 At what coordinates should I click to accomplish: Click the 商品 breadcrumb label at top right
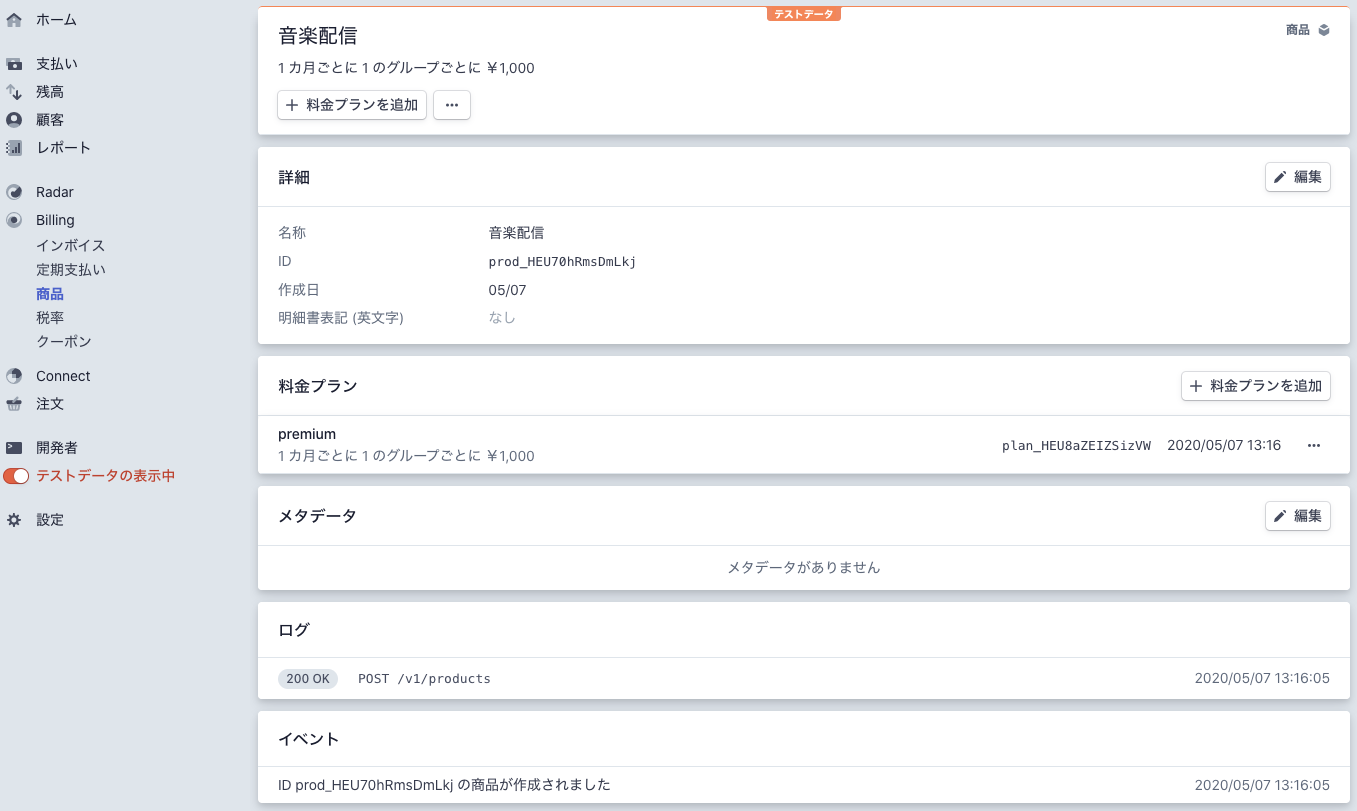1298,30
